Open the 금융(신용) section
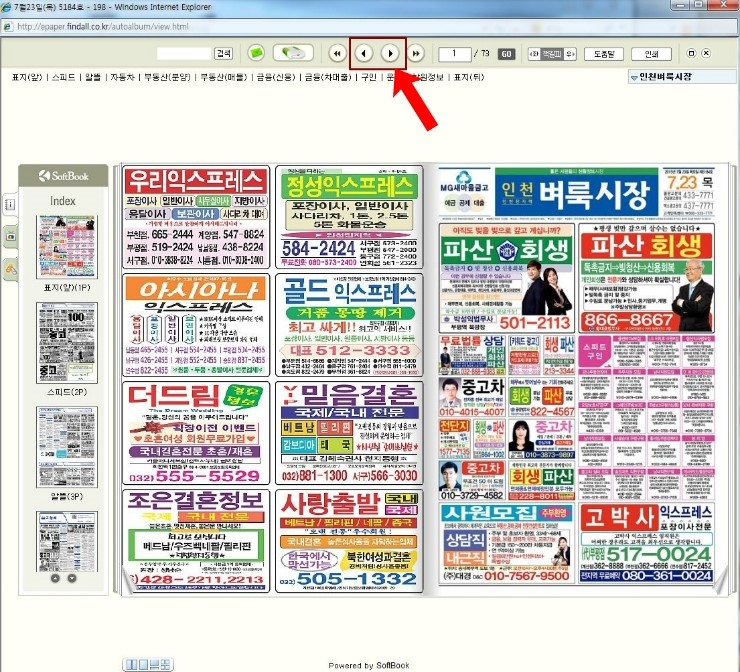The width and height of the screenshot is (740, 672). [276, 77]
